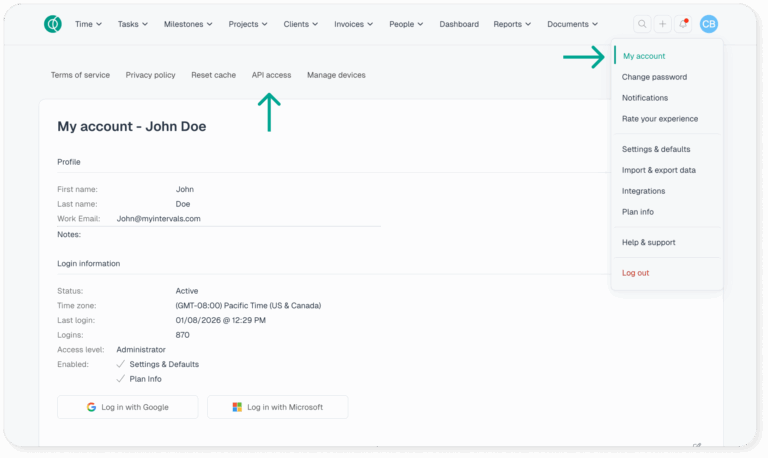This screenshot has width=768, height=458.
Task: Expand the People menu
Action: (406, 24)
